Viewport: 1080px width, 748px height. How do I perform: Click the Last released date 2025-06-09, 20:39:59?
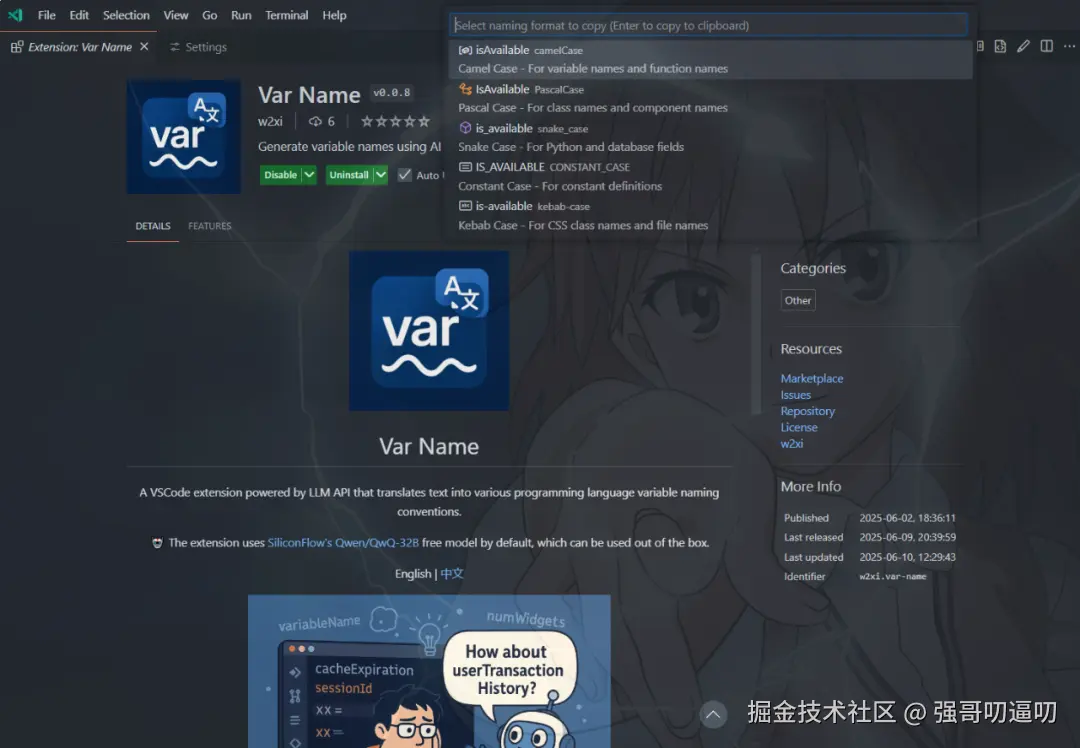coord(907,537)
